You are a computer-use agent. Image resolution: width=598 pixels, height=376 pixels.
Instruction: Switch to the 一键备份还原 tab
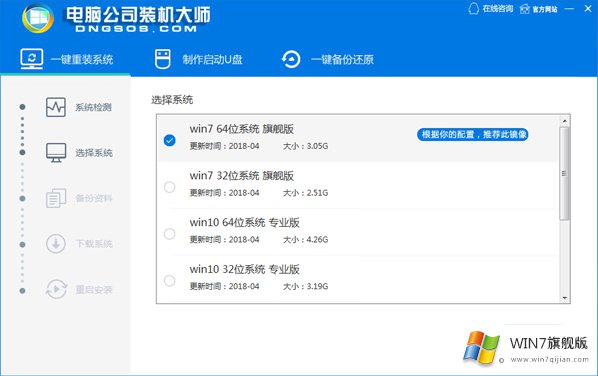pyautogui.click(x=328, y=59)
